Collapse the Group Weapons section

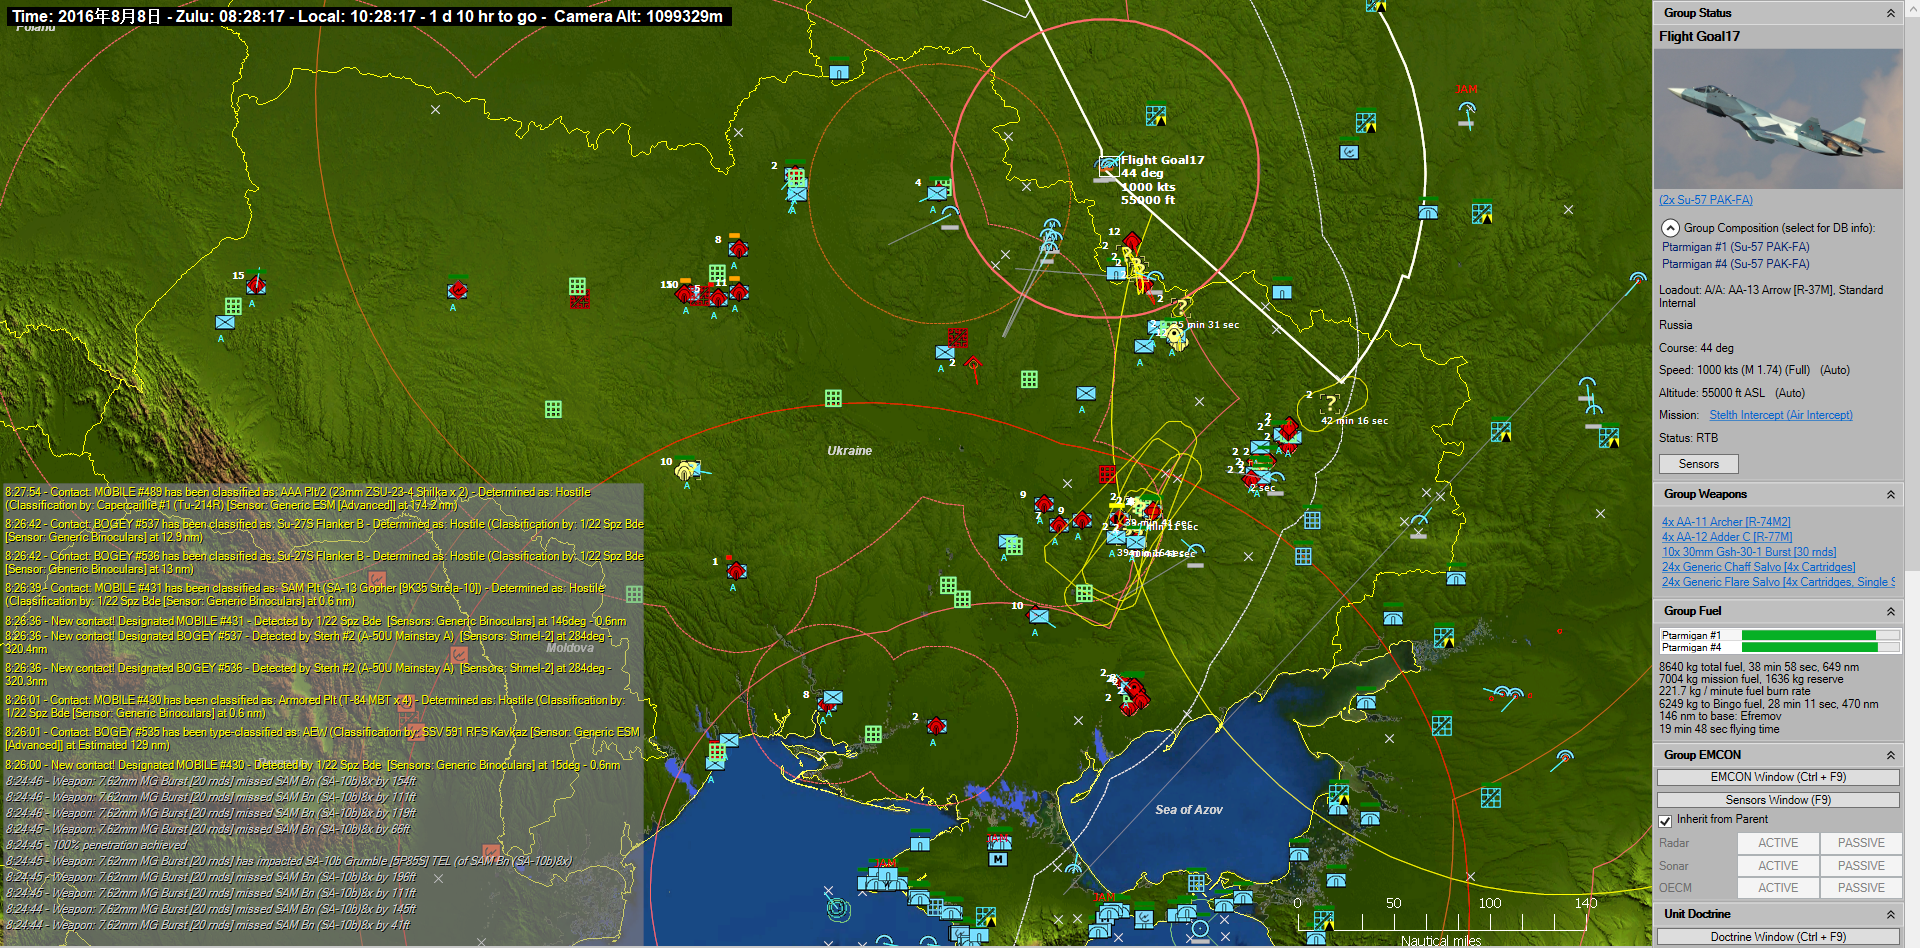[x=1890, y=494]
